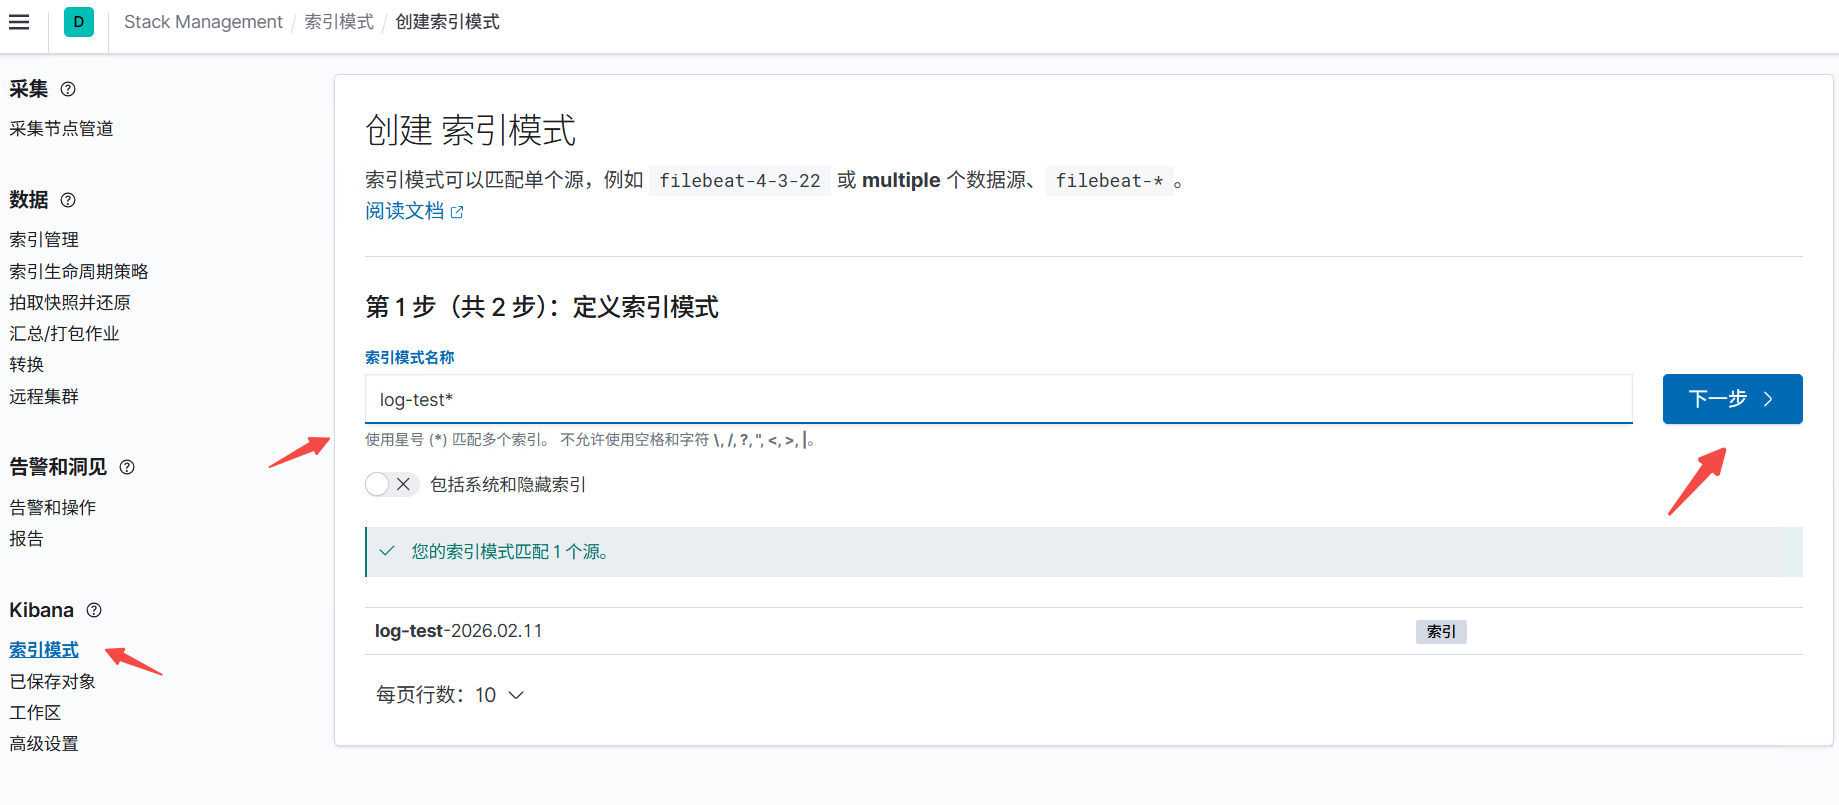Viewport: 1839px width, 805px height.
Task: Open 已保存对象 in sidebar
Action: (x=53, y=682)
